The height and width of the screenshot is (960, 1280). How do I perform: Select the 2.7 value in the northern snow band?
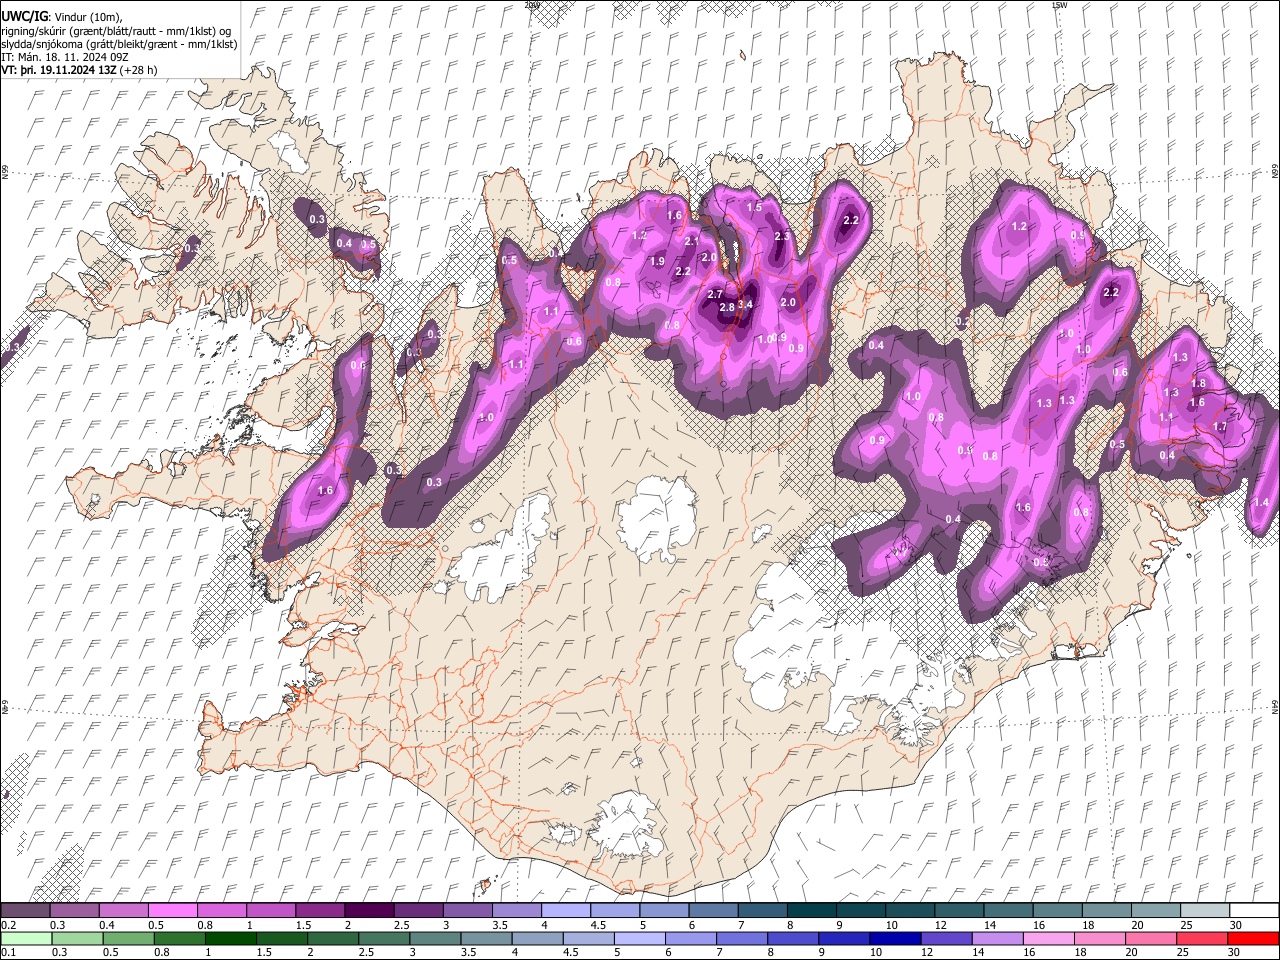click(x=715, y=294)
